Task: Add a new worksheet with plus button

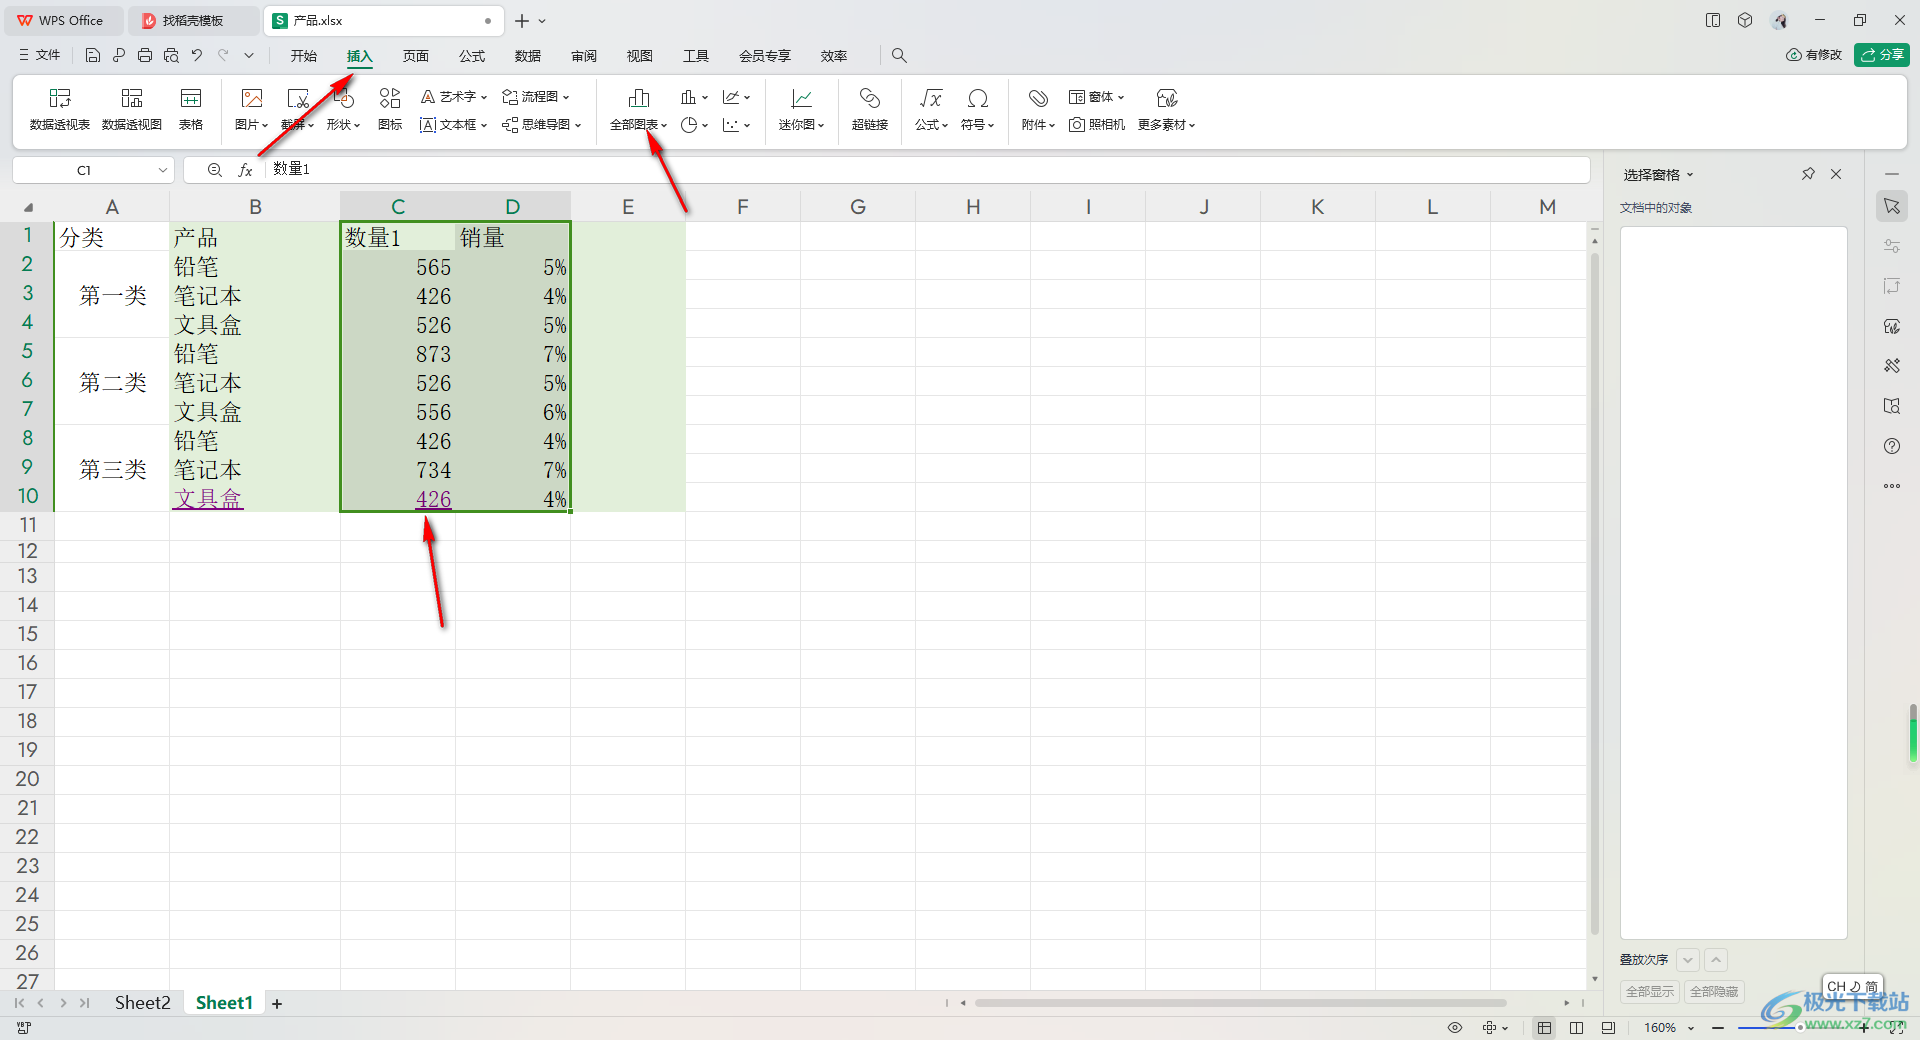Action: [277, 1004]
